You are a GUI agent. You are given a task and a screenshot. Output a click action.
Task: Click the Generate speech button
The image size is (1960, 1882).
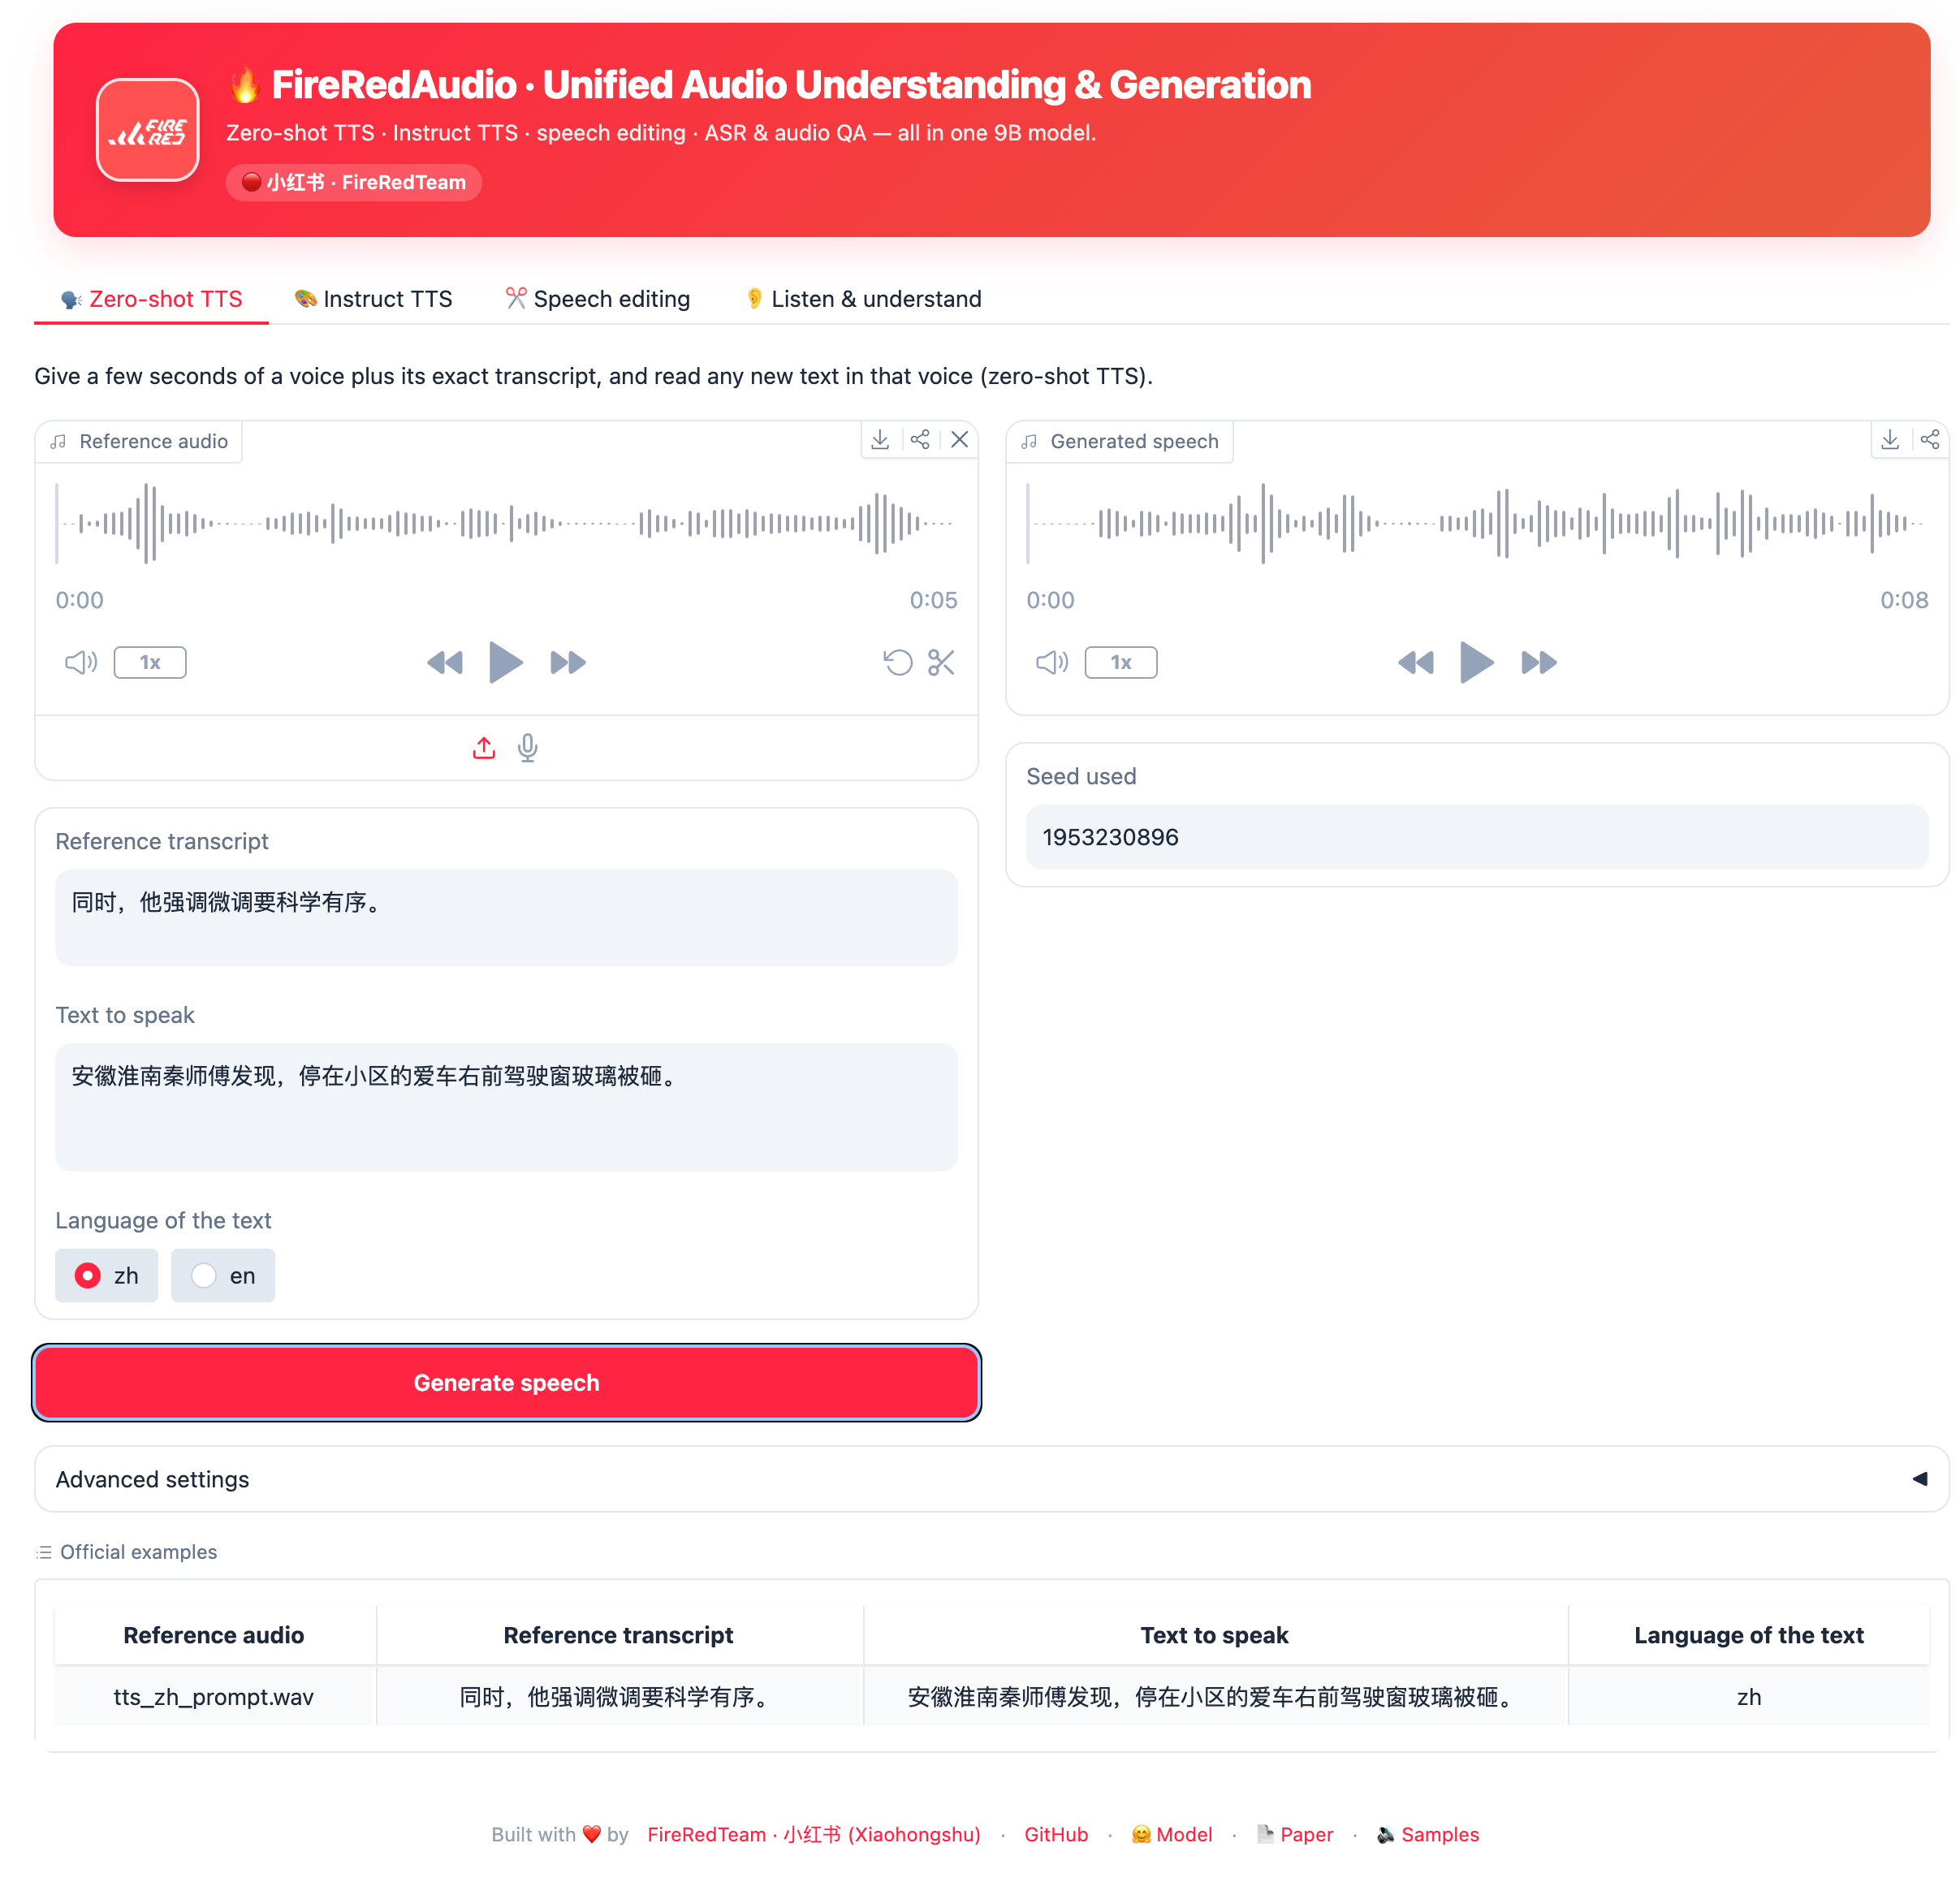click(x=506, y=1383)
